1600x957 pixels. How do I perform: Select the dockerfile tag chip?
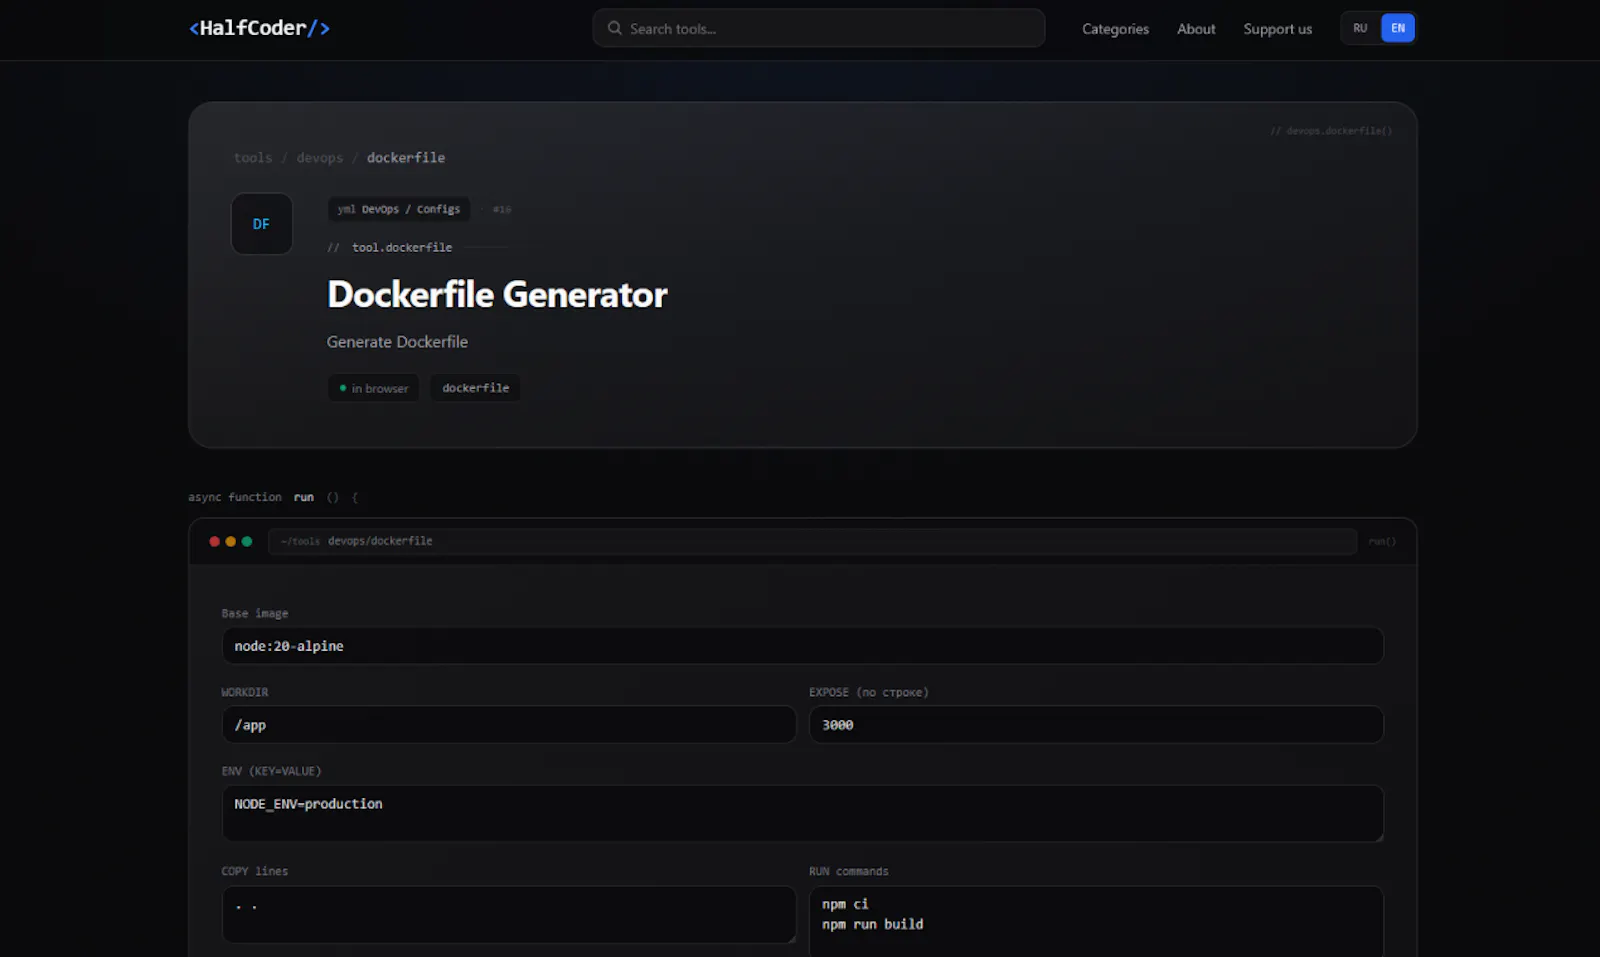pyautogui.click(x=476, y=388)
